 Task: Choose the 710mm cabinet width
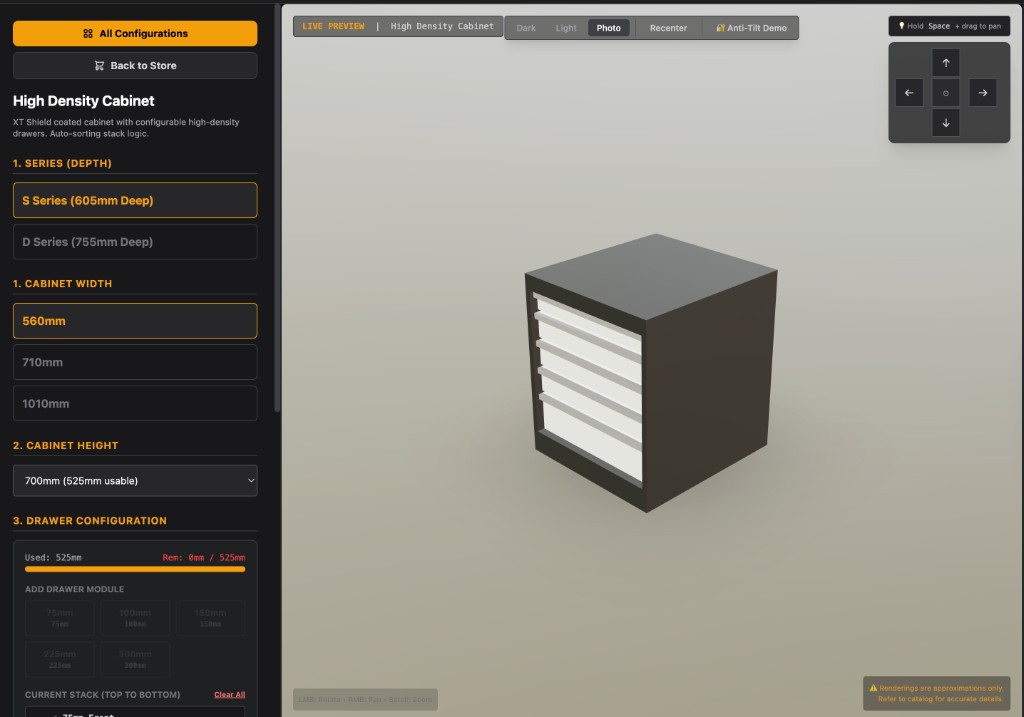[x=135, y=362]
